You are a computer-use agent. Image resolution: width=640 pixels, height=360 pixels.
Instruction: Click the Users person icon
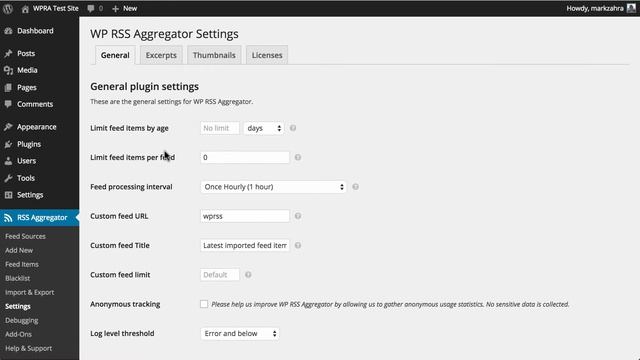click(8, 161)
